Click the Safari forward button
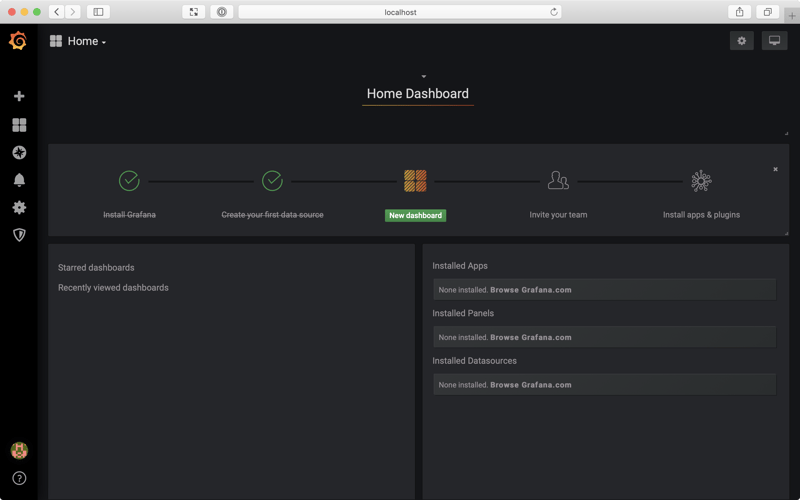Viewport: 800px width, 500px height. (x=73, y=12)
